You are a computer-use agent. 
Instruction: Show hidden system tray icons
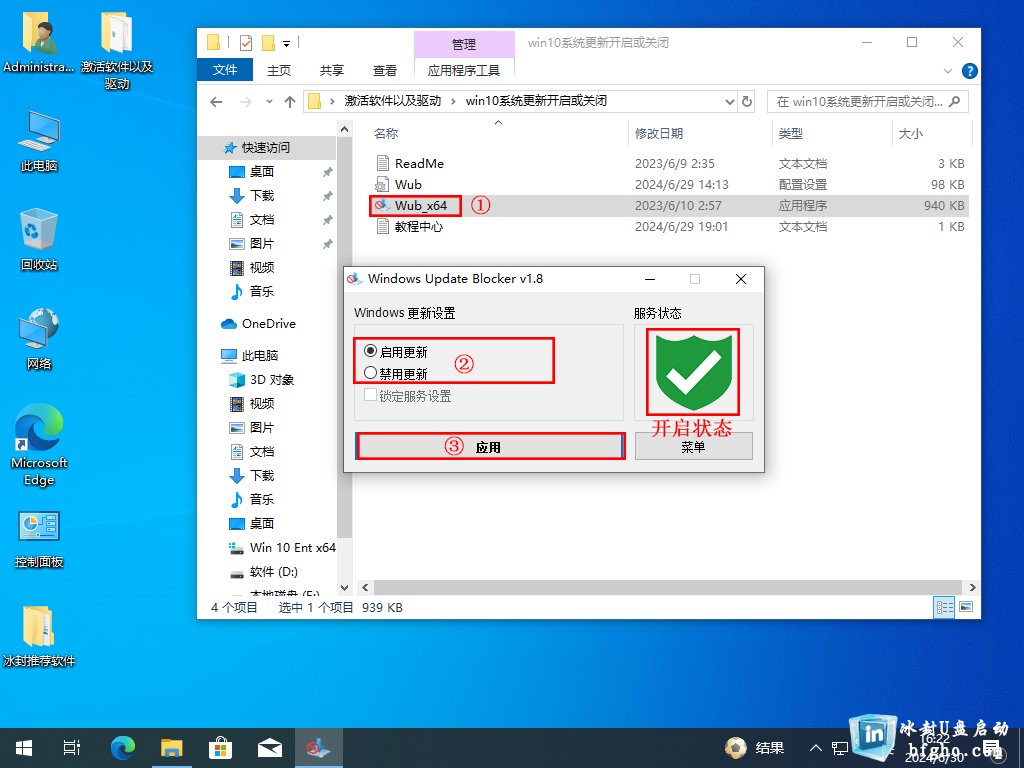click(816, 748)
